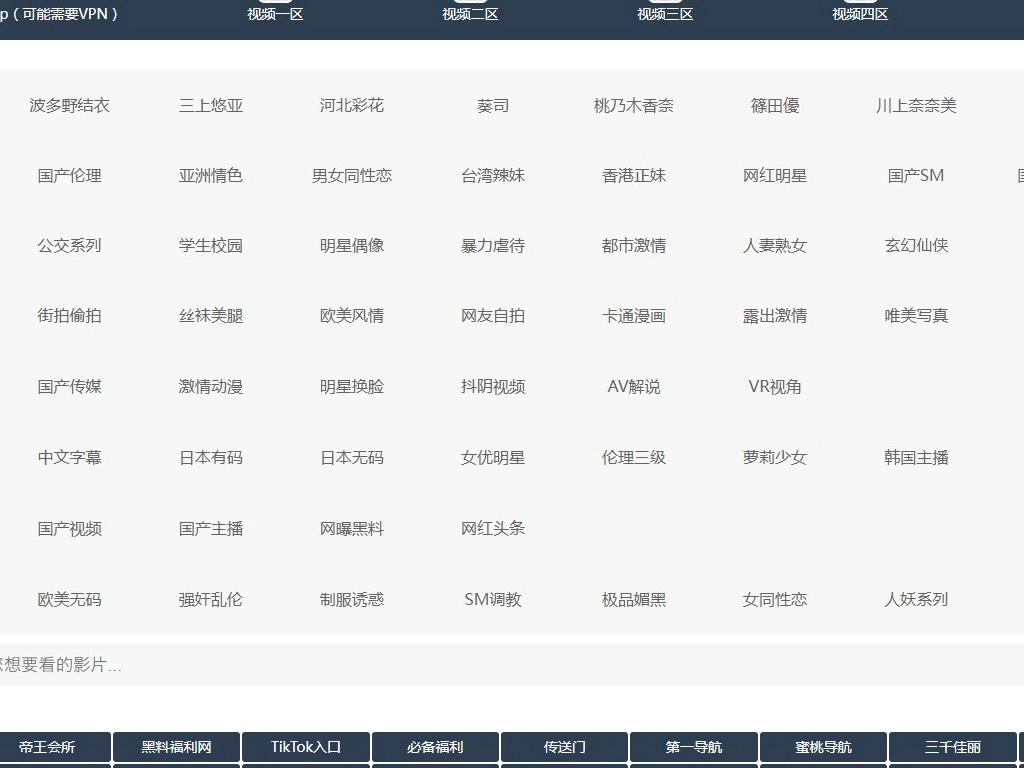Click the 帝王会所 button
The image size is (1024, 768).
47,747
